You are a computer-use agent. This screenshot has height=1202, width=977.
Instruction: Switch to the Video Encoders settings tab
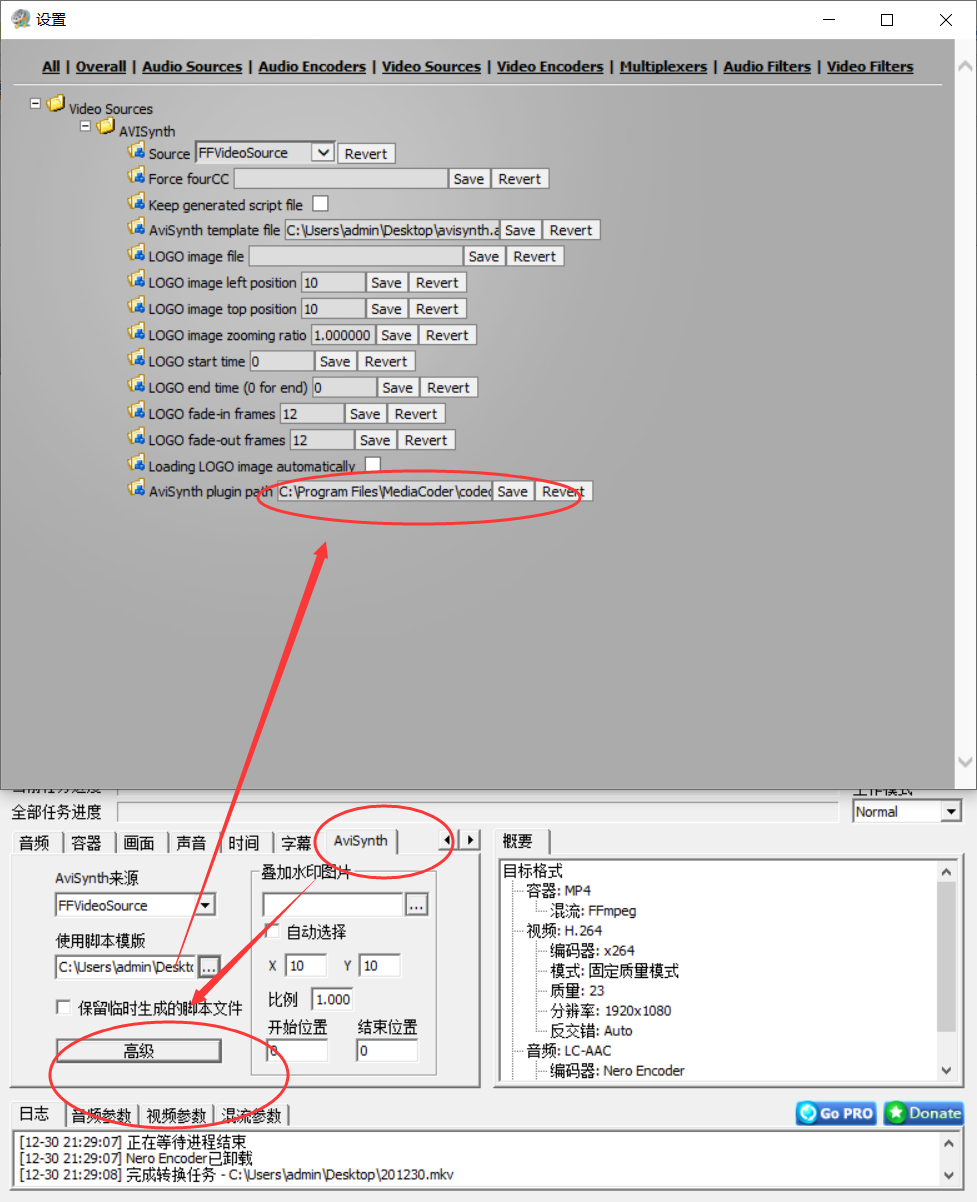(549, 66)
